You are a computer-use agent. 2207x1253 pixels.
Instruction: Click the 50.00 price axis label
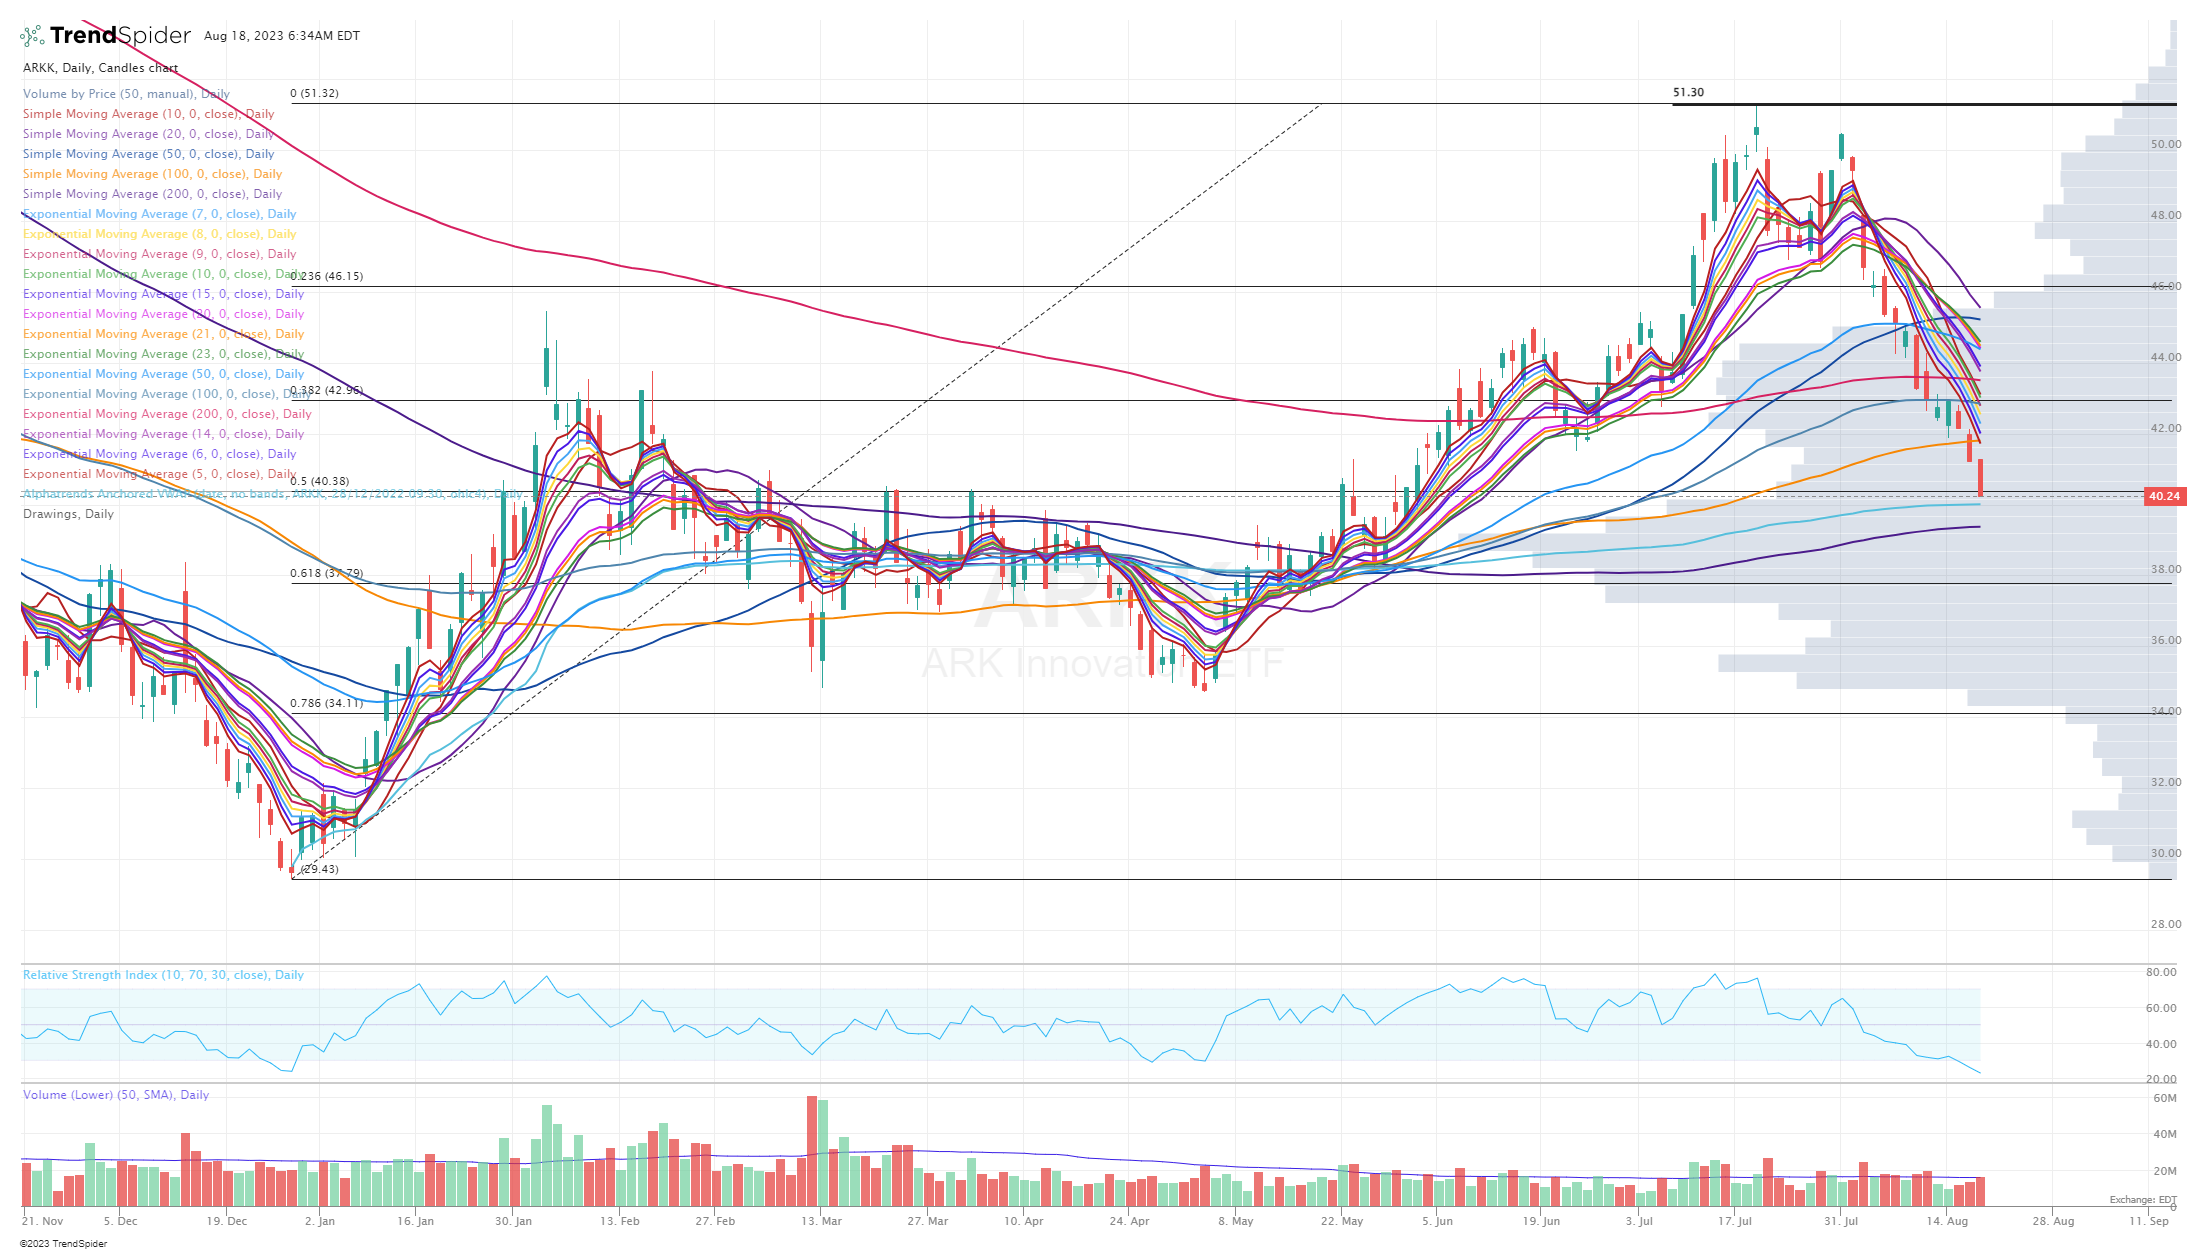pos(2166,144)
